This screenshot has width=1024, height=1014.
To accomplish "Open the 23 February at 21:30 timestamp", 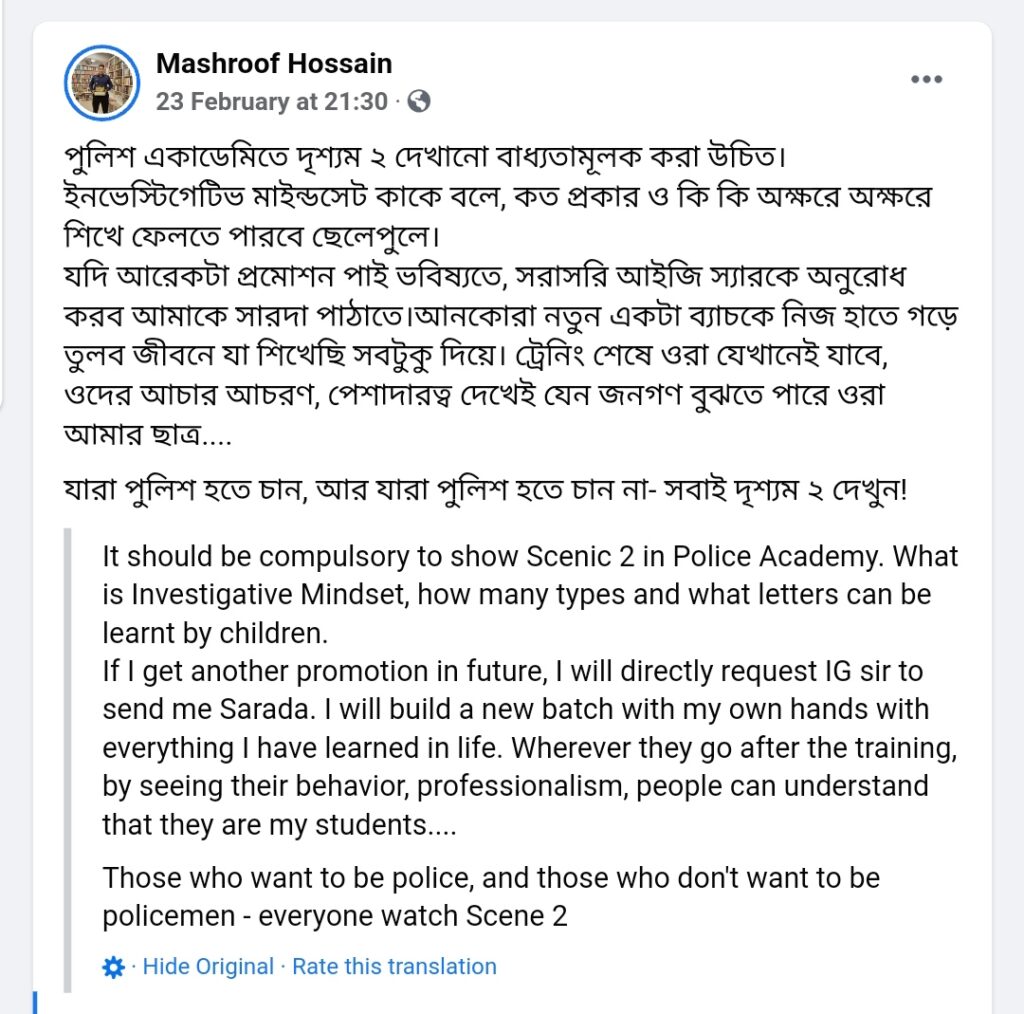I will point(272,101).
